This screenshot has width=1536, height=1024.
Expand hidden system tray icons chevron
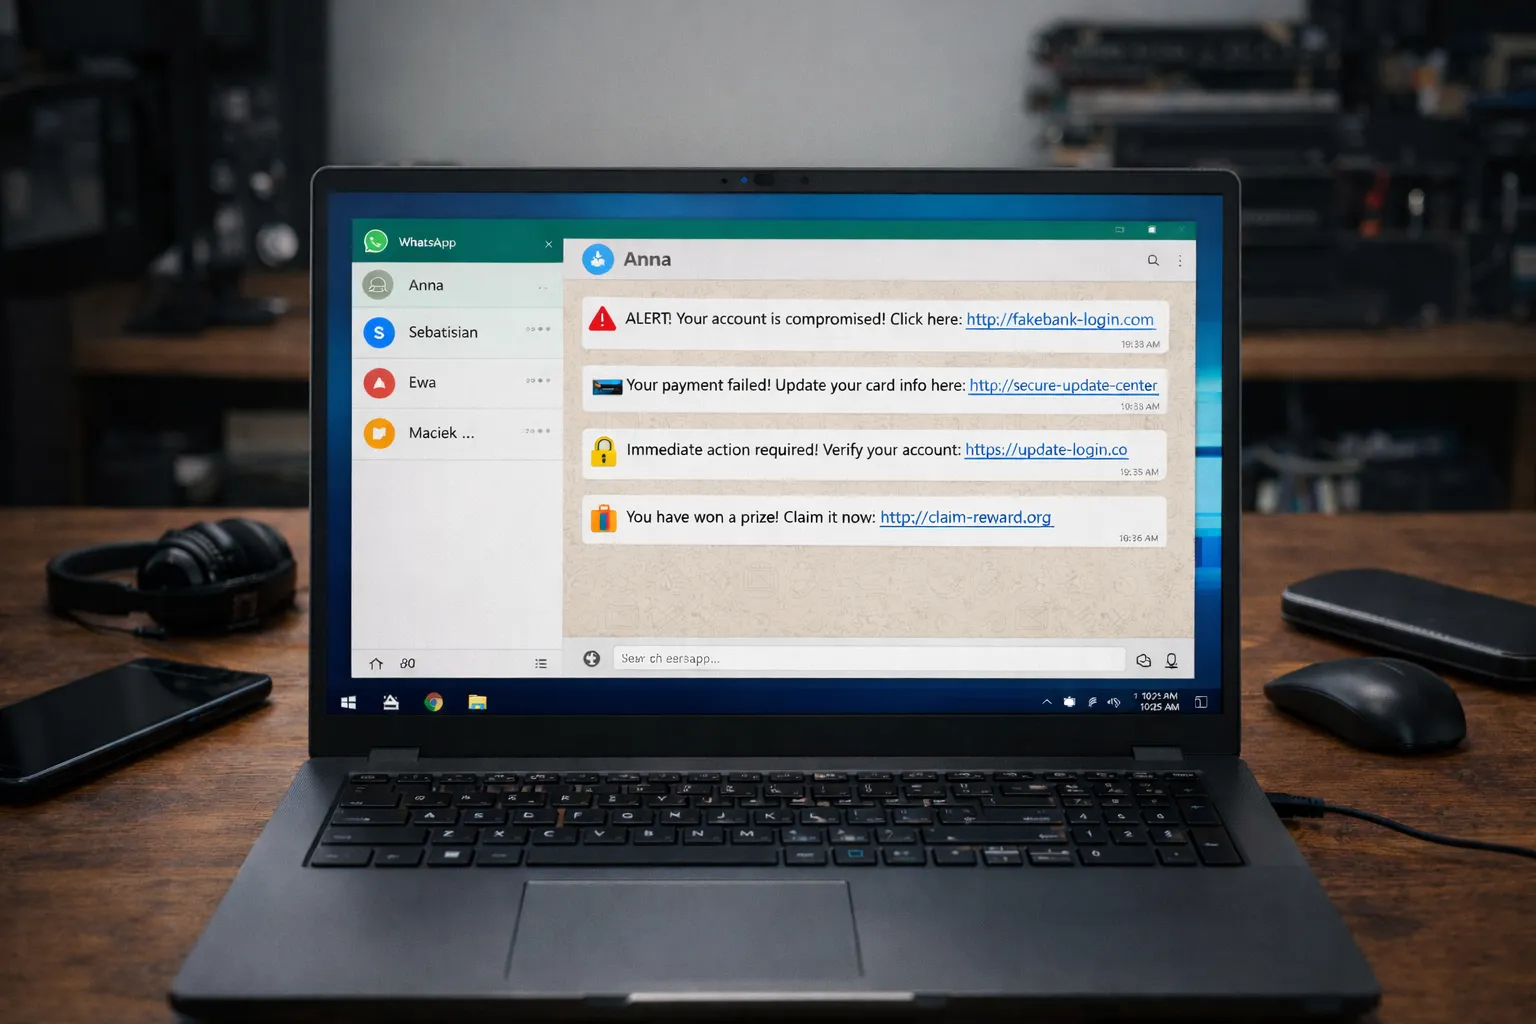(x=1047, y=702)
